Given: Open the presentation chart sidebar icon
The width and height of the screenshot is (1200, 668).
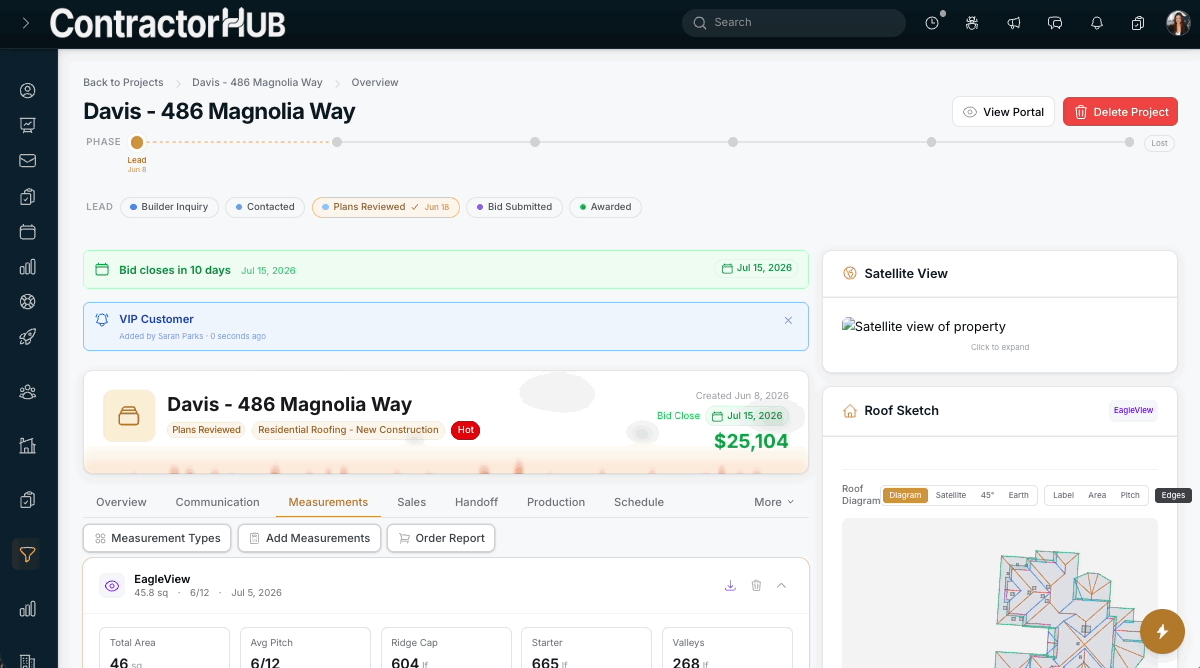Looking at the screenshot, I should tap(28, 125).
